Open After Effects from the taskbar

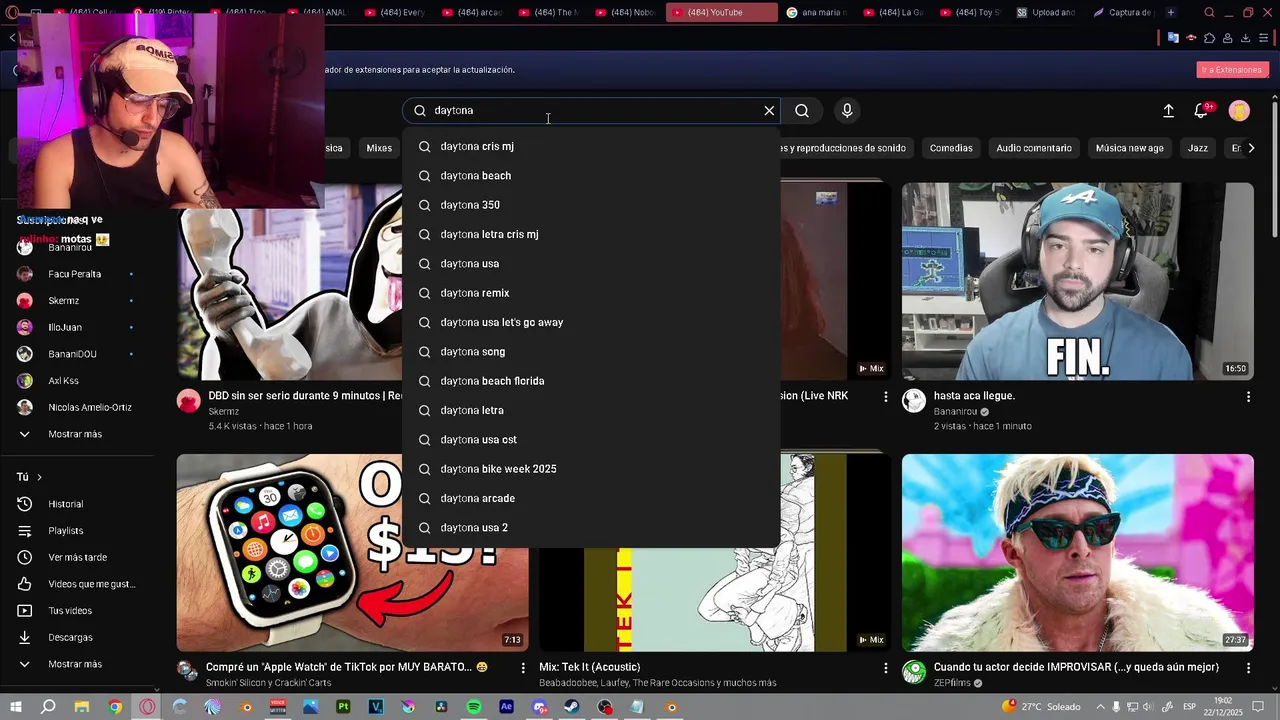coord(507,707)
